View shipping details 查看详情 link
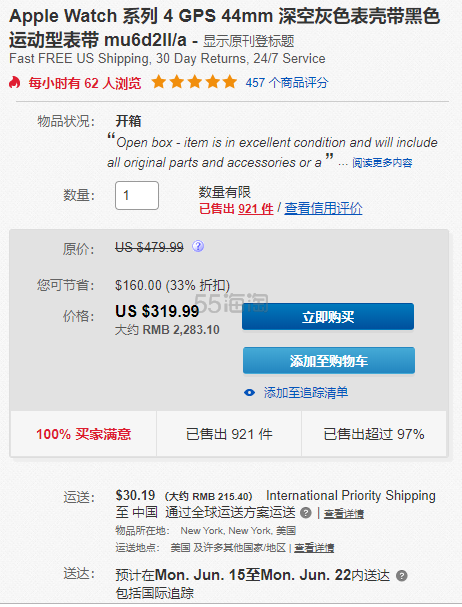Image resolution: width=462 pixels, height=607 pixels. [343, 514]
